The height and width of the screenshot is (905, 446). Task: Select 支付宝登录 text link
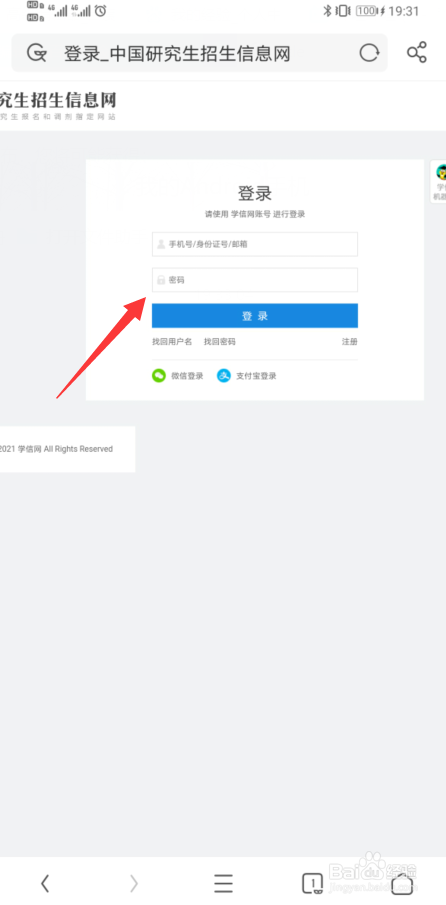[256, 376]
